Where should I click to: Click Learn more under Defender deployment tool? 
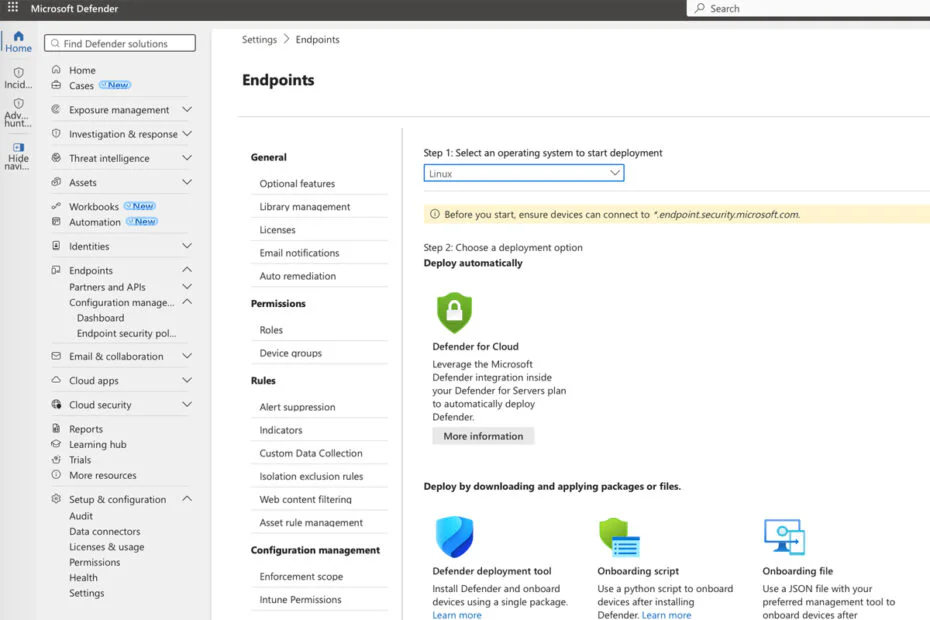(457, 615)
